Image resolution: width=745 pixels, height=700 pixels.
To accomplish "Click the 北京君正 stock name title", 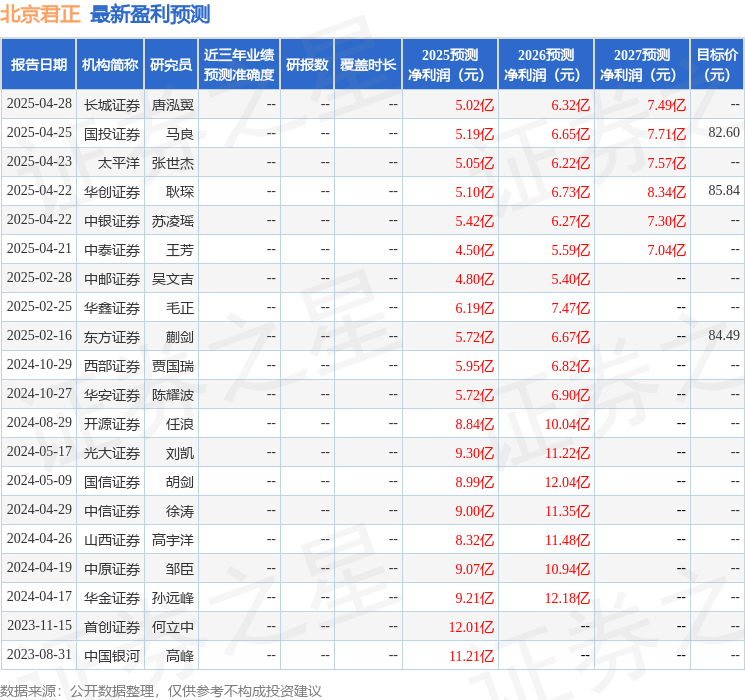I will tap(41, 14).
